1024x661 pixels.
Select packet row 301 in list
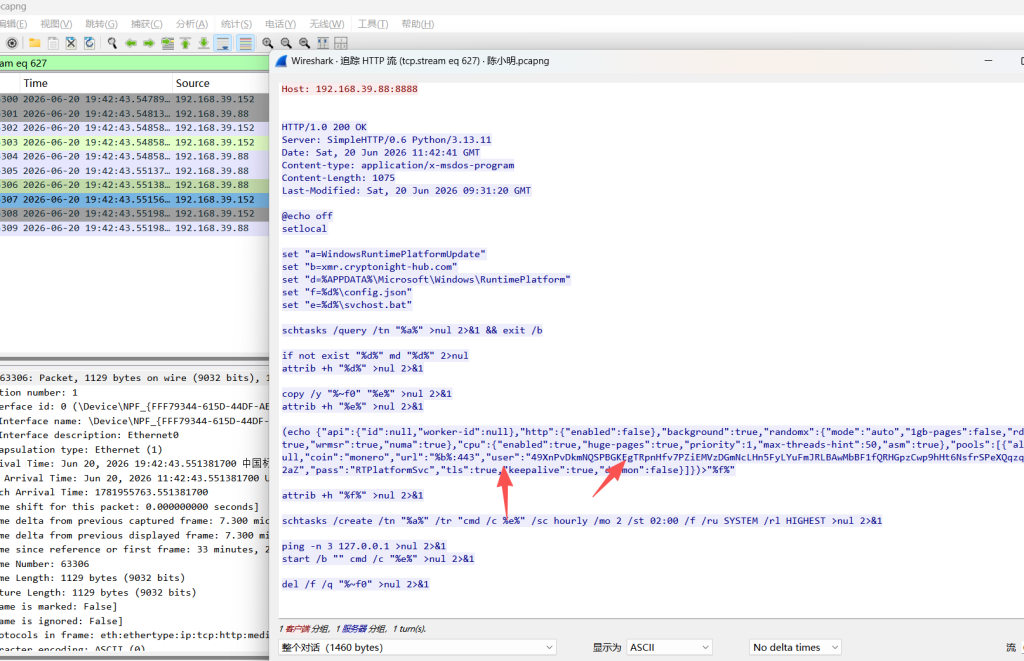(134, 114)
